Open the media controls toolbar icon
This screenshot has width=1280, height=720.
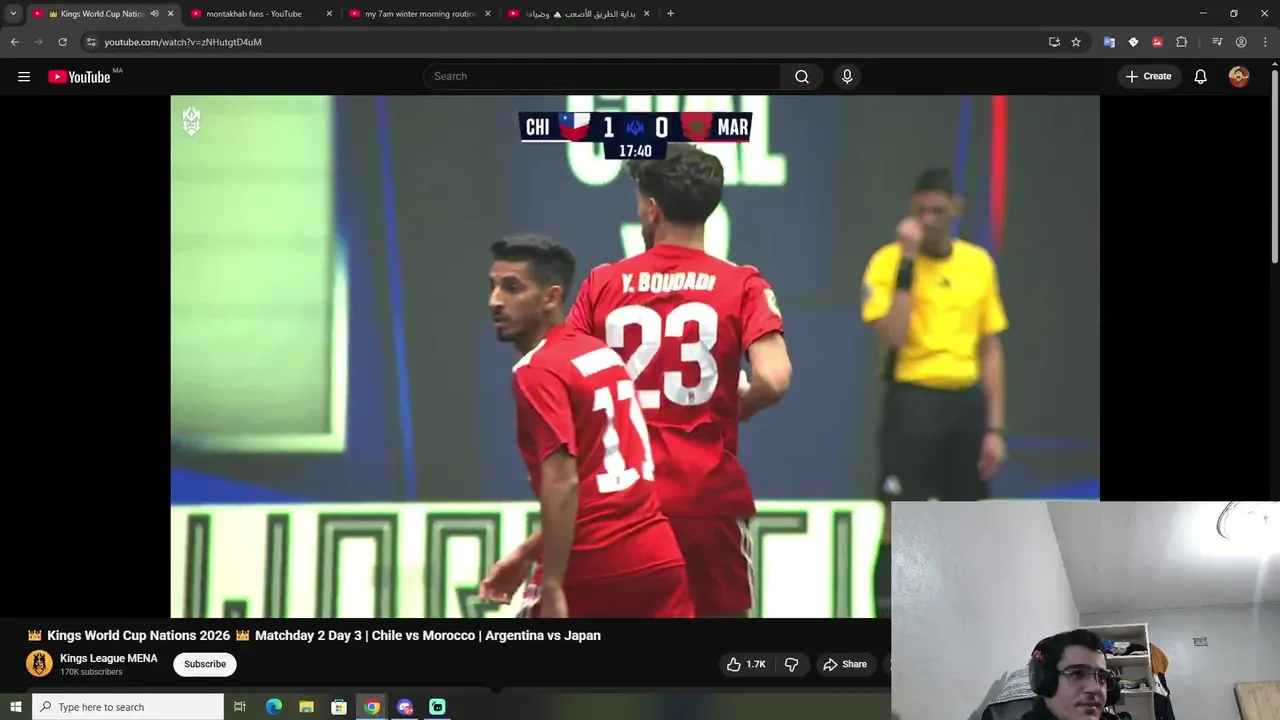1217,42
